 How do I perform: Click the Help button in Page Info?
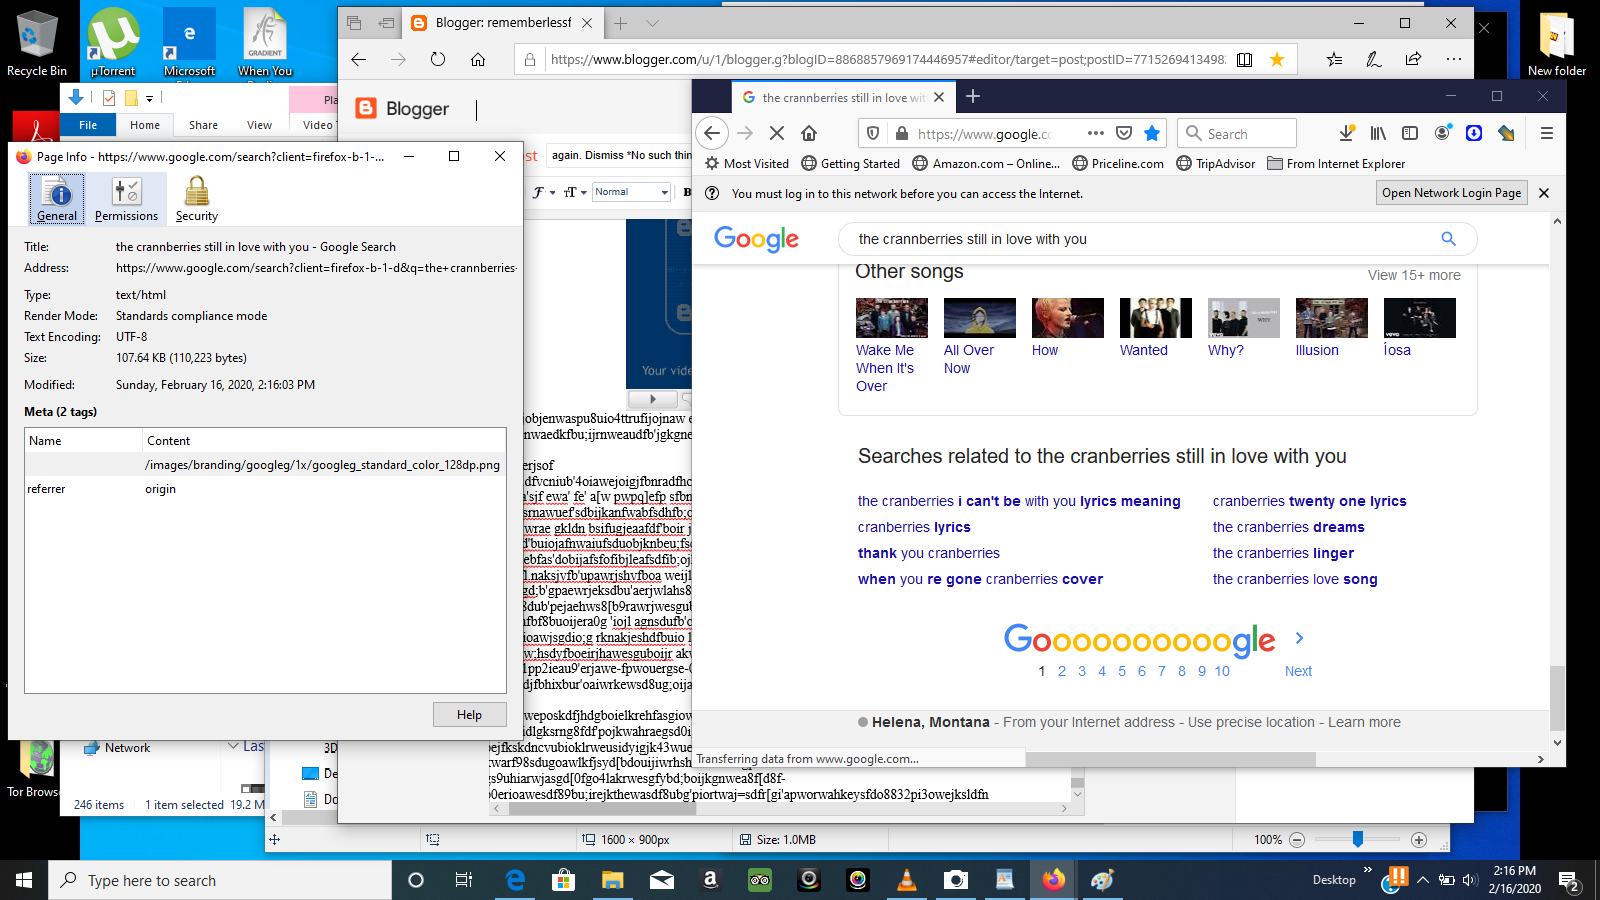[x=469, y=714]
